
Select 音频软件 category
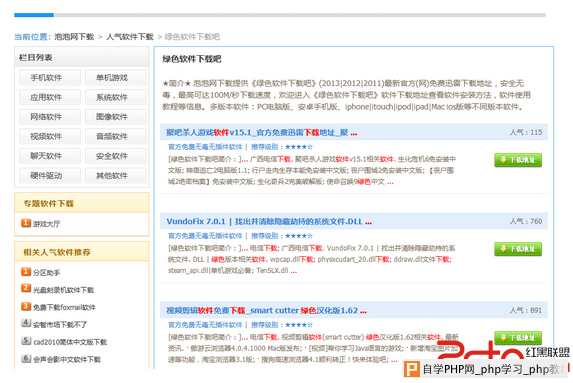point(115,136)
